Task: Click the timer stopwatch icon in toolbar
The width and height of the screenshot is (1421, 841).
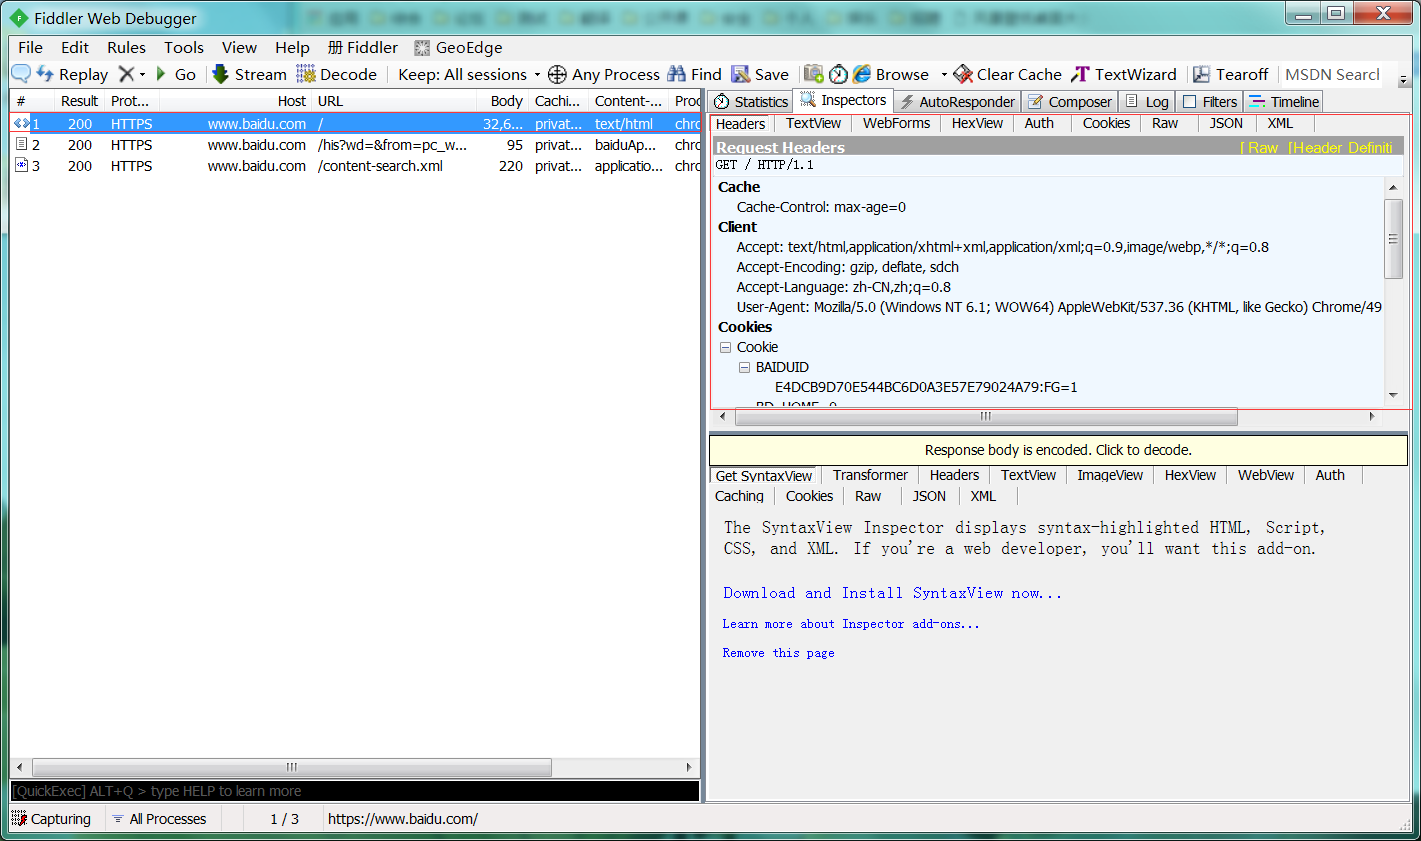Action: pos(838,74)
